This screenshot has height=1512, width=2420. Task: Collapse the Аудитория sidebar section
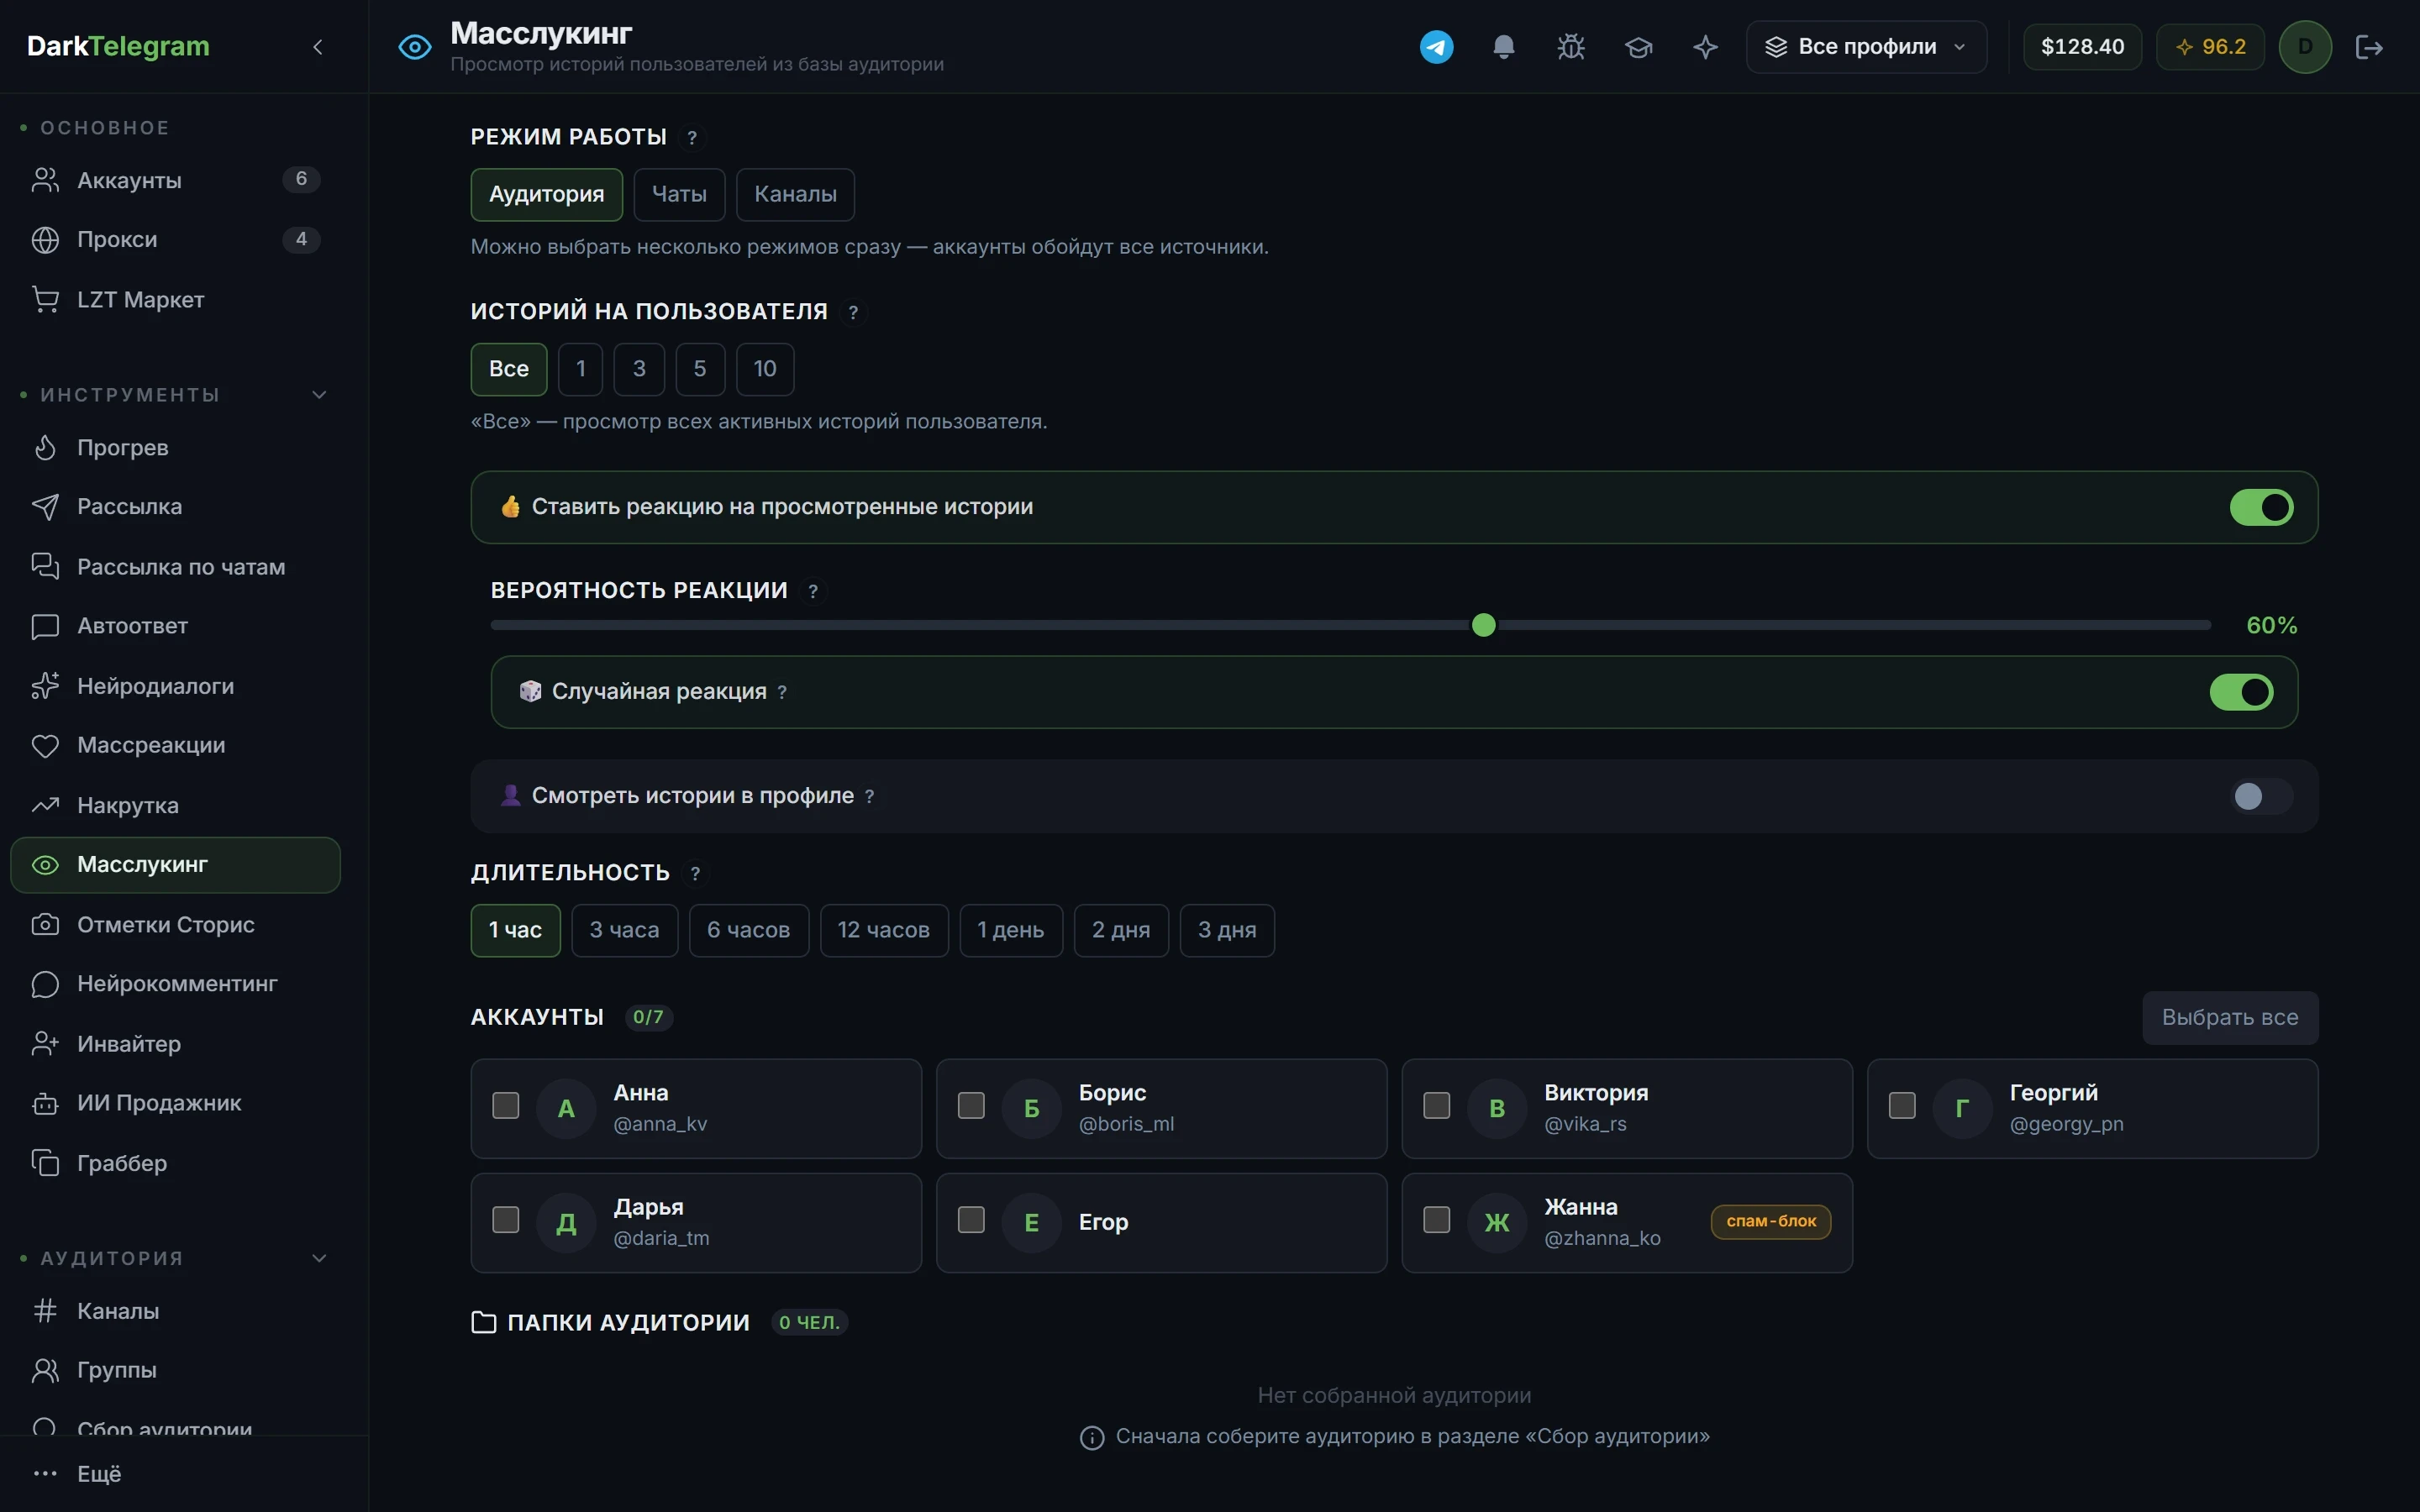319,1259
